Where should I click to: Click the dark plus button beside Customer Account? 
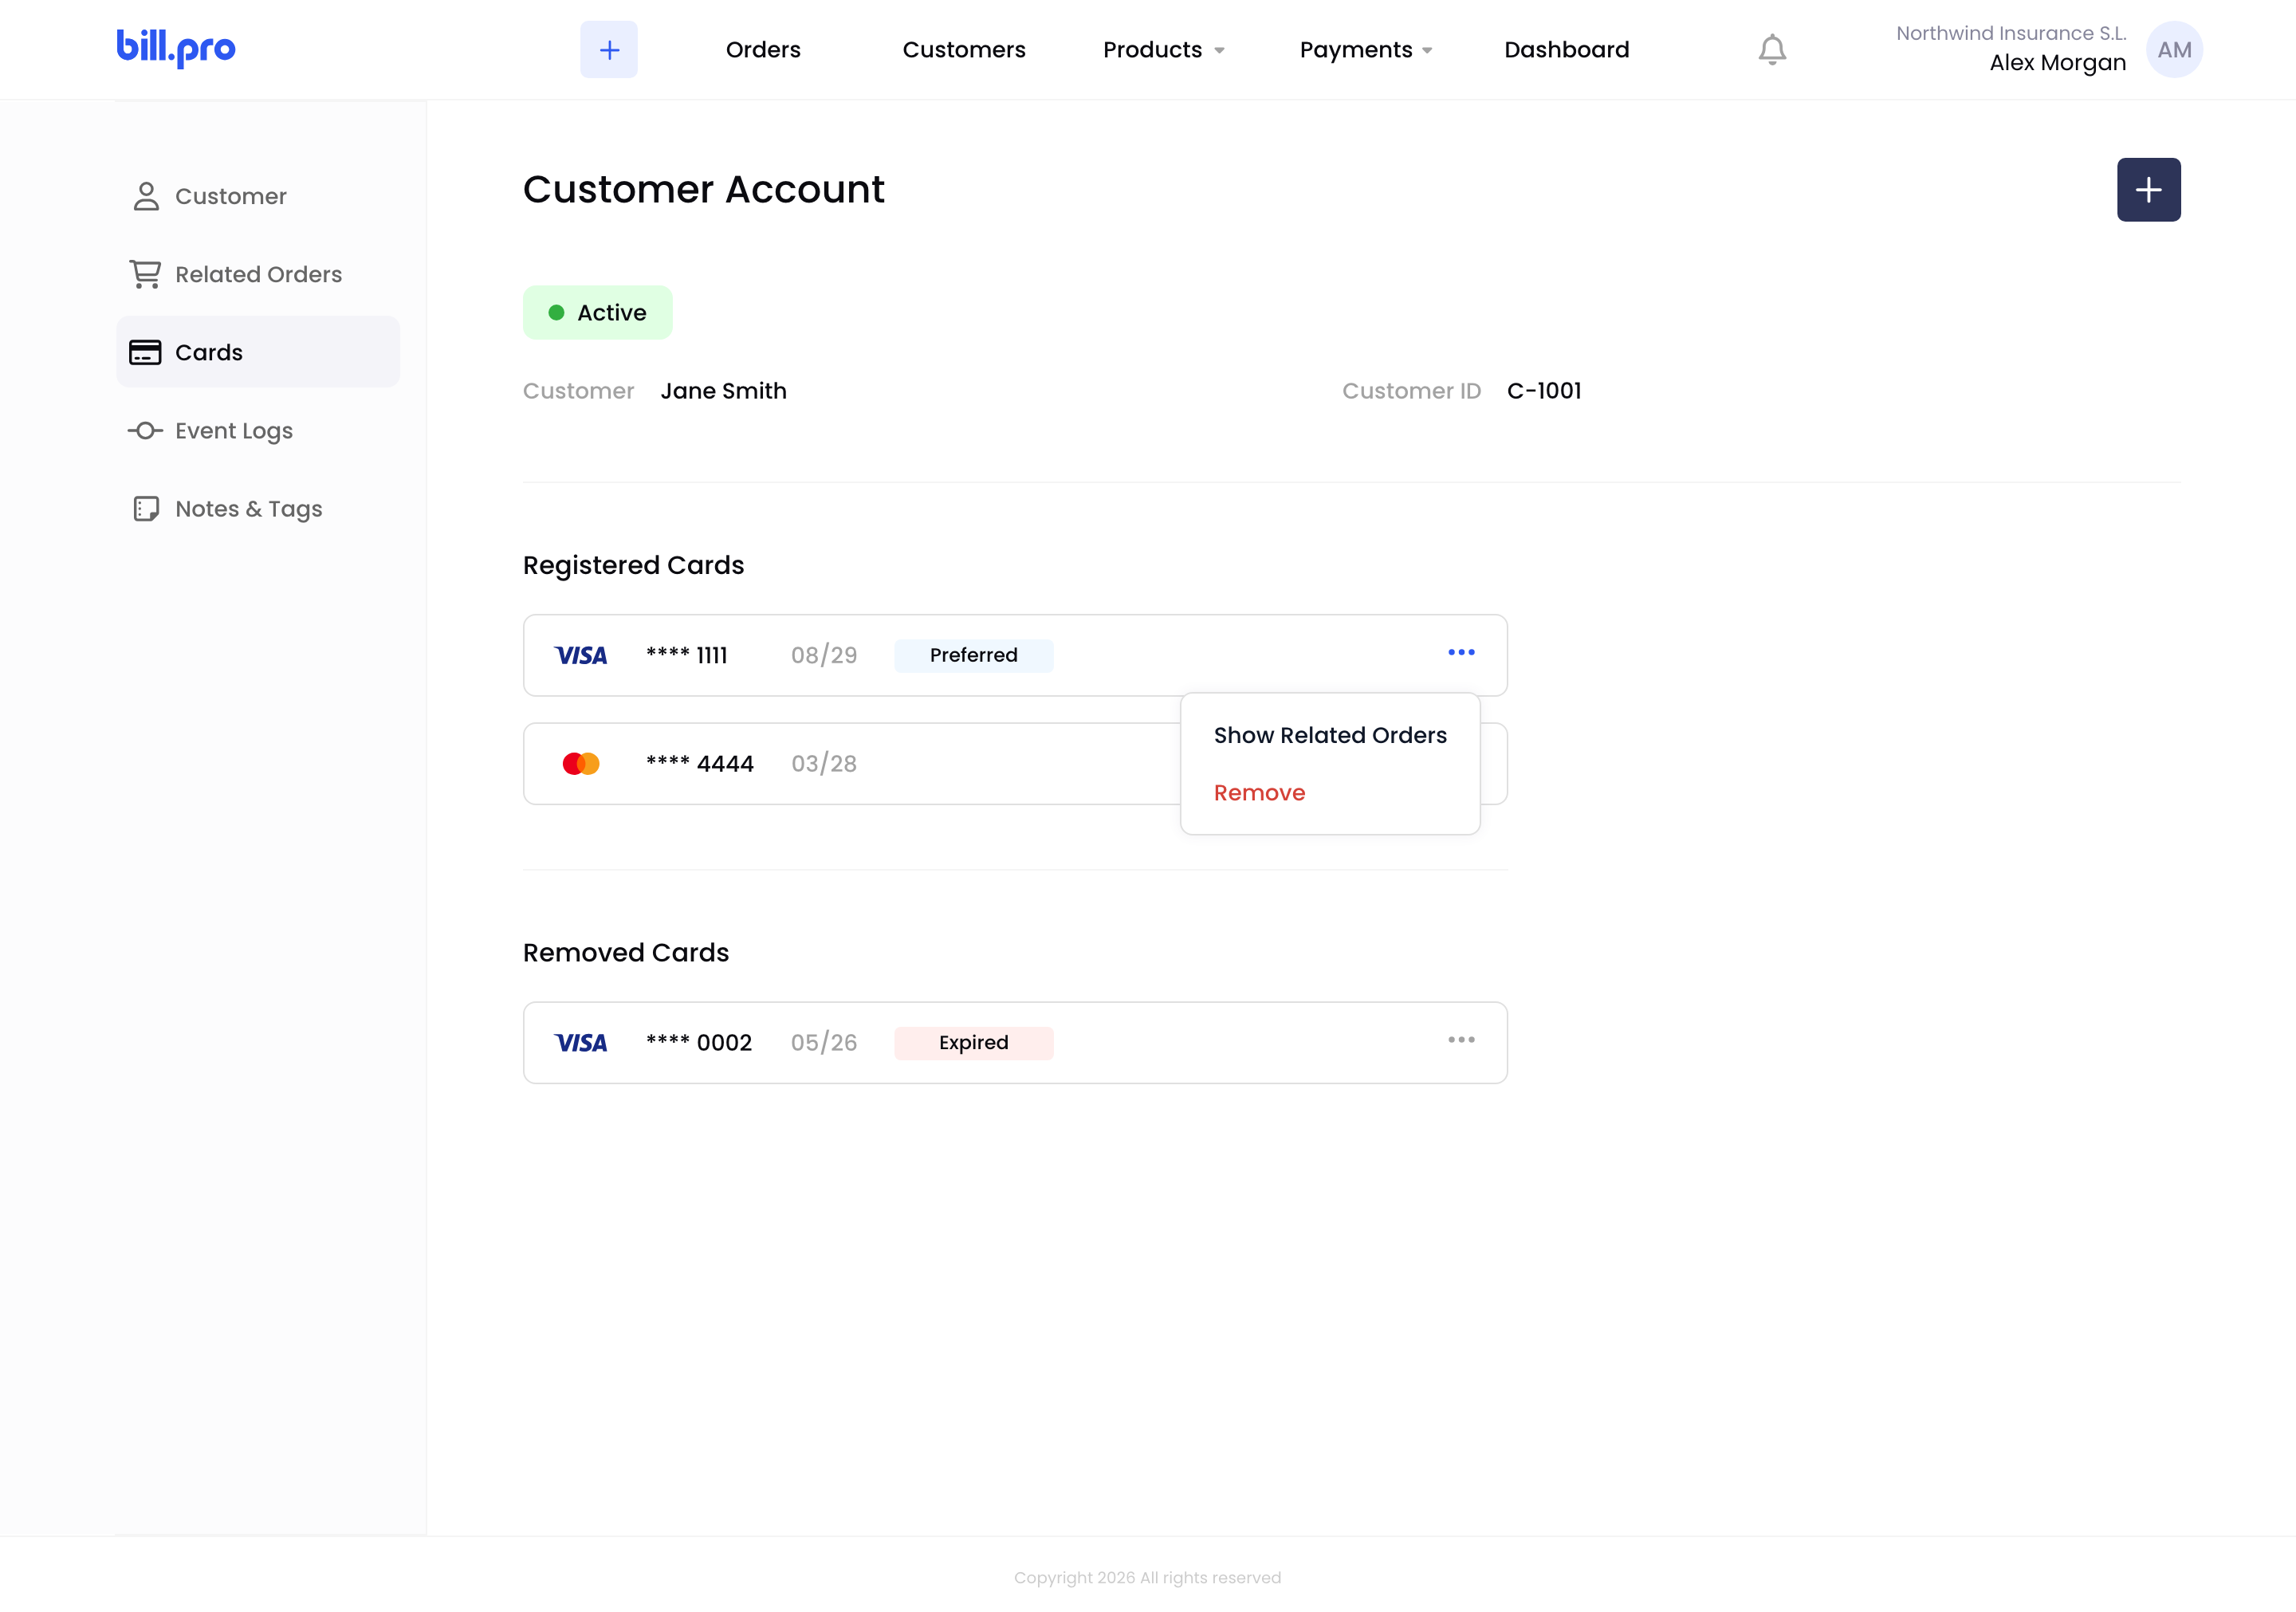point(2148,190)
